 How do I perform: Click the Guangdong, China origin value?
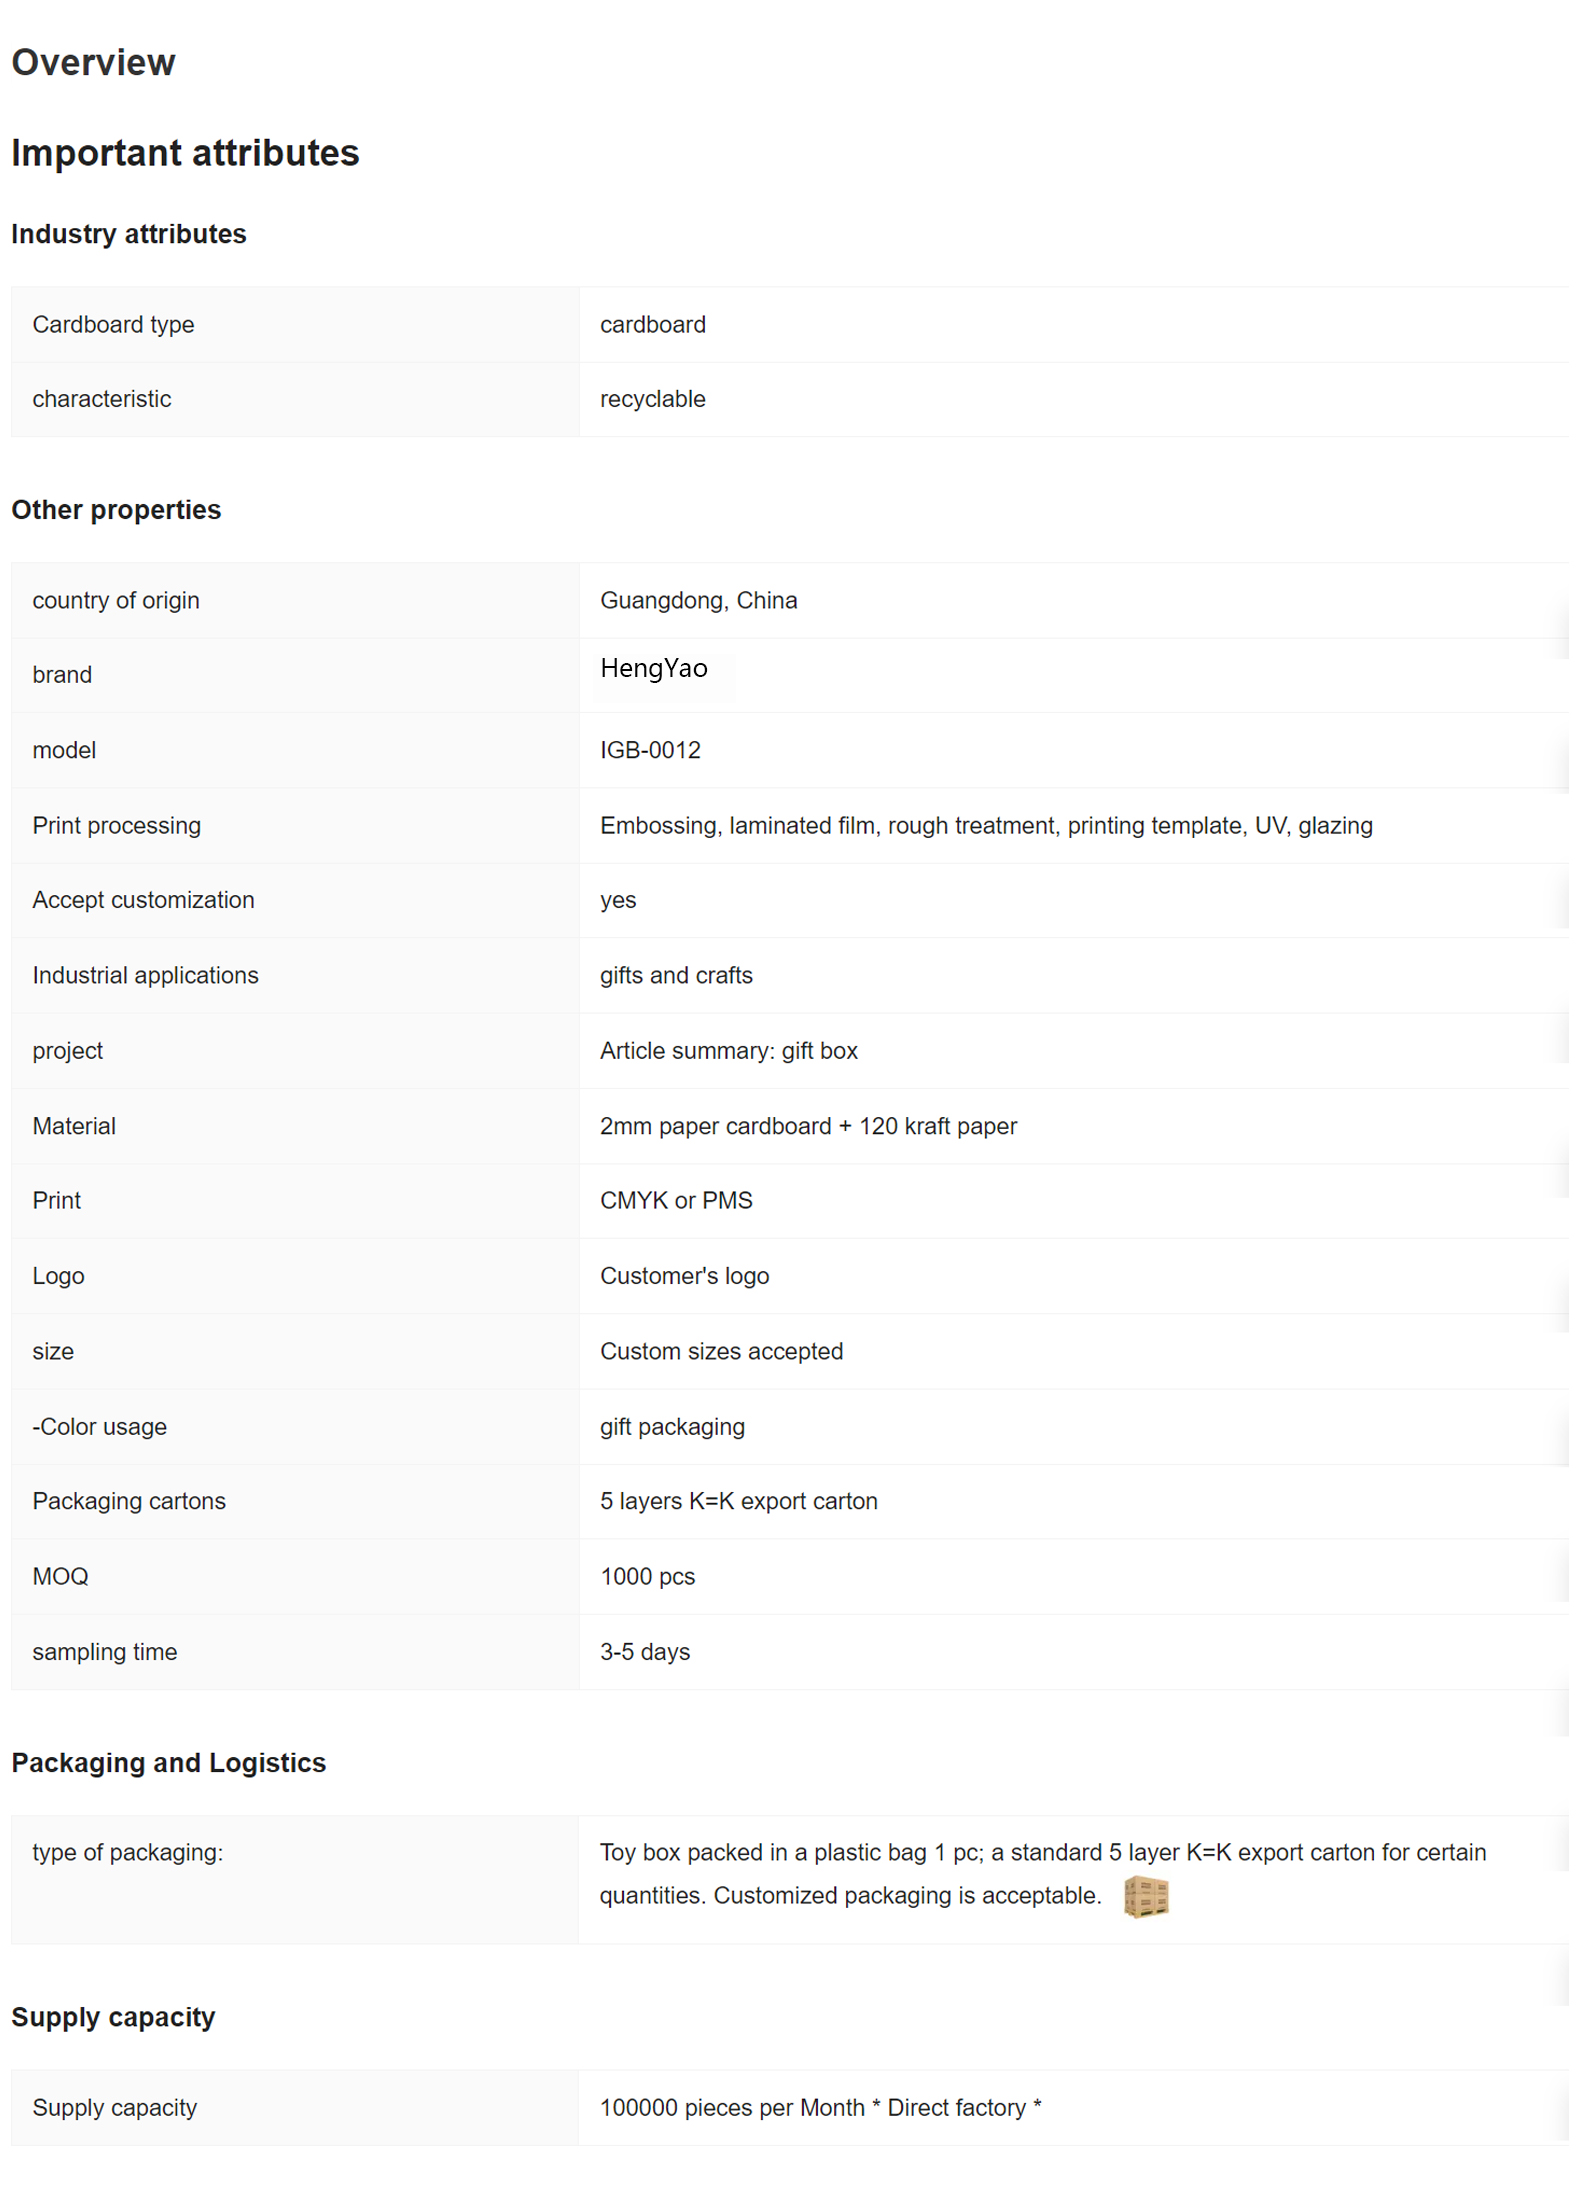click(x=698, y=600)
